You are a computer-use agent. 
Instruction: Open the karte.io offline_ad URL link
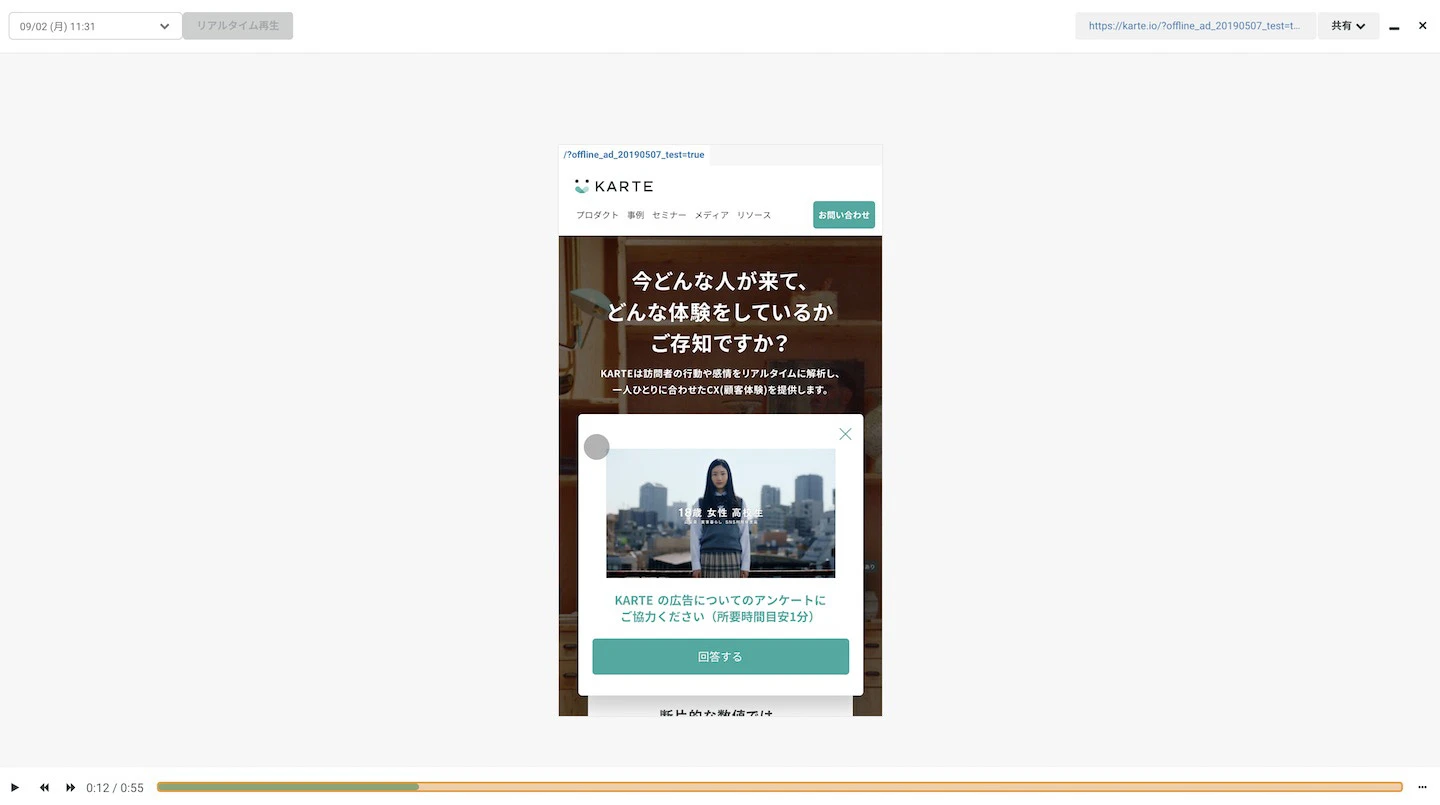(1195, 26)
